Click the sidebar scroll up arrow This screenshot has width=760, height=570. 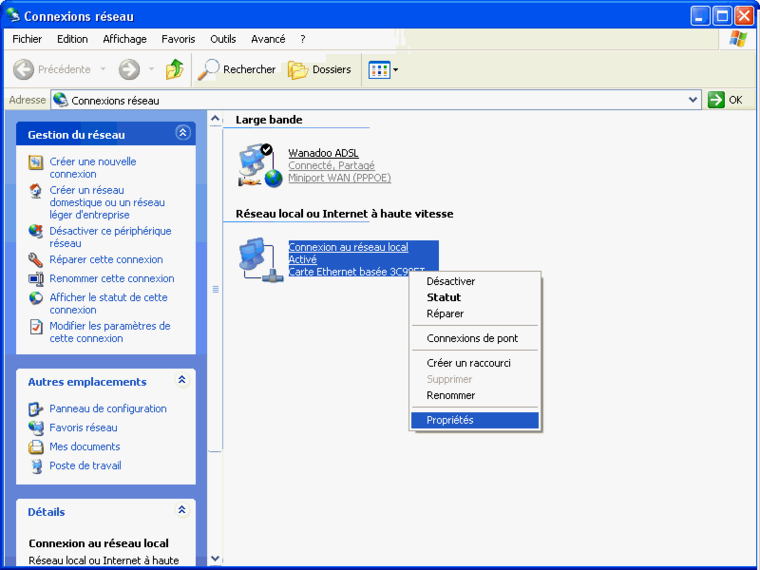pyautogui.click(x=215, y=119)
